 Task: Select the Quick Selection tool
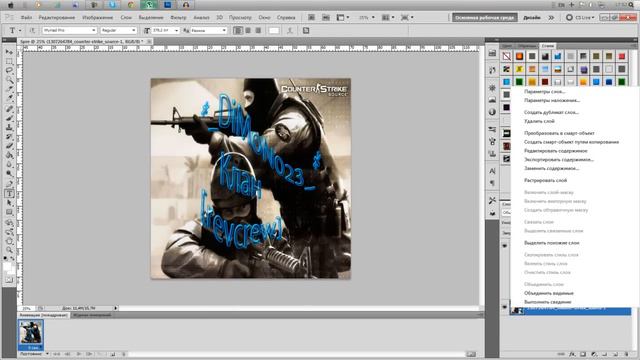pyautogui.click(x=9, y=80)
